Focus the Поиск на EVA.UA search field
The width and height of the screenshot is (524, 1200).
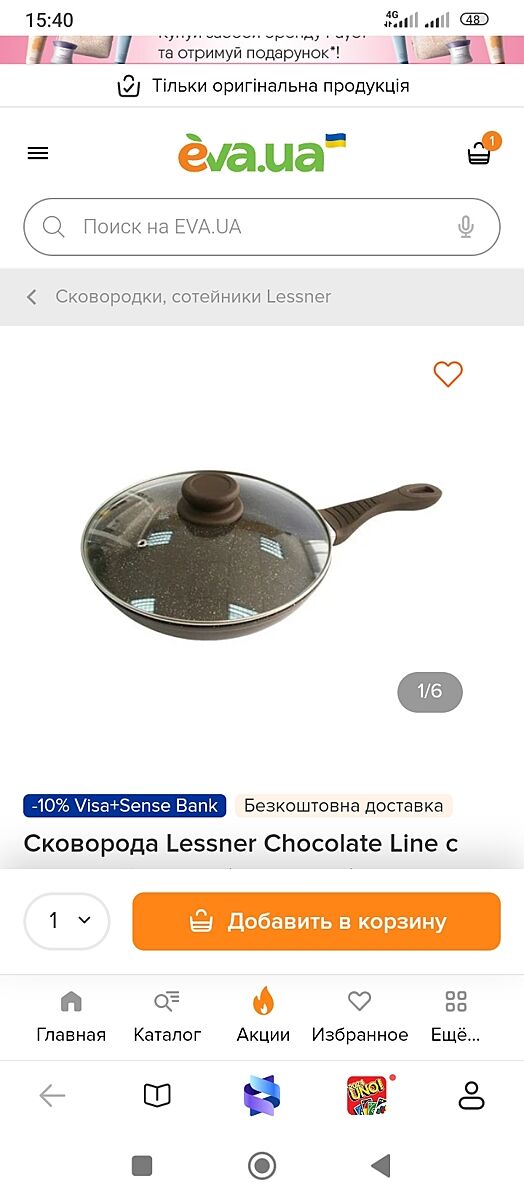[x=262, y=227]
